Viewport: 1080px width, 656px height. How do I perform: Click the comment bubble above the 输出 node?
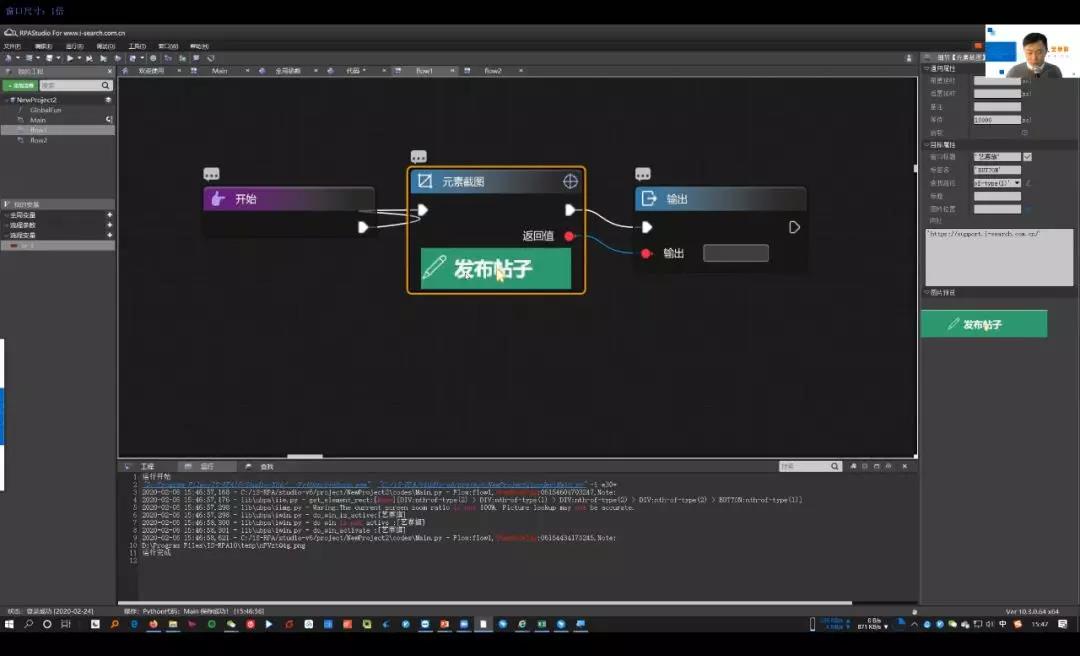[x=643, y=174]
